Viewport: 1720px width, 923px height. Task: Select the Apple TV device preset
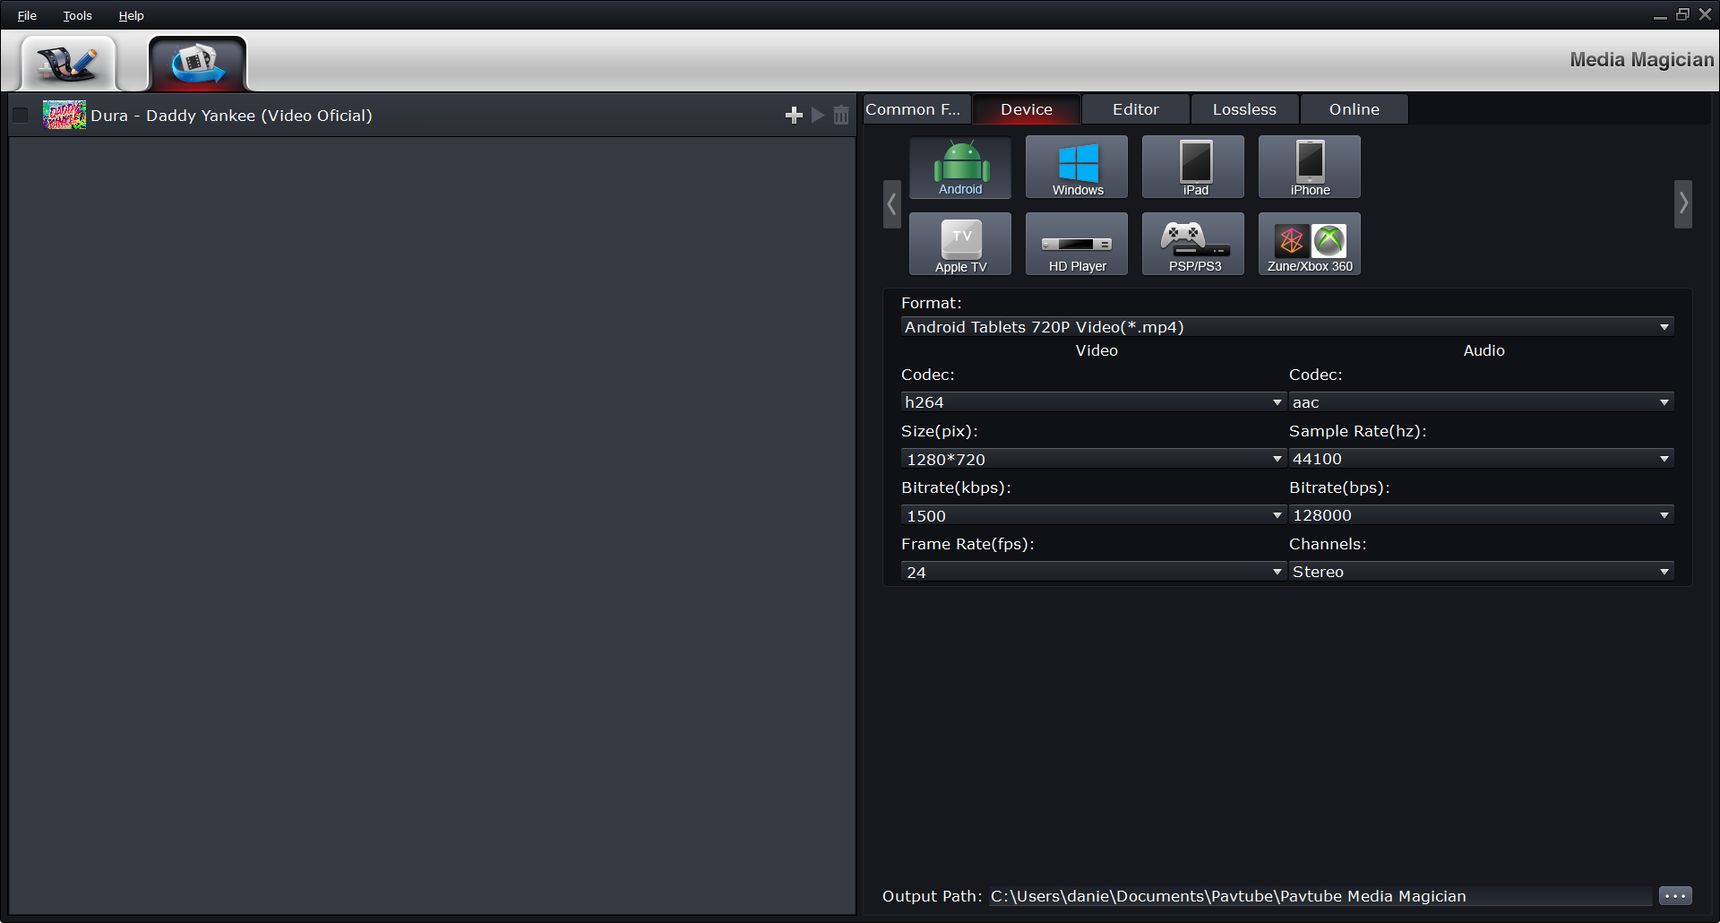coord(960,244)
